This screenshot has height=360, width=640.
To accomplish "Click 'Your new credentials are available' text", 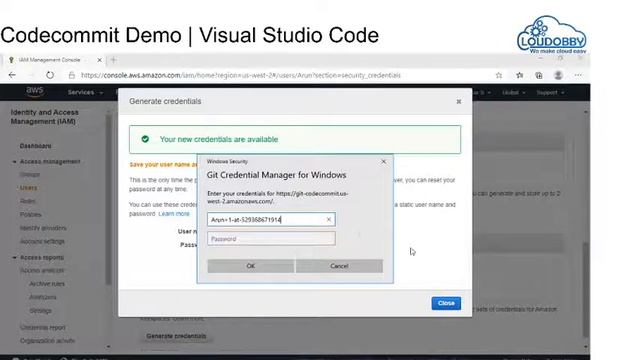I will (x=219, y=140).
